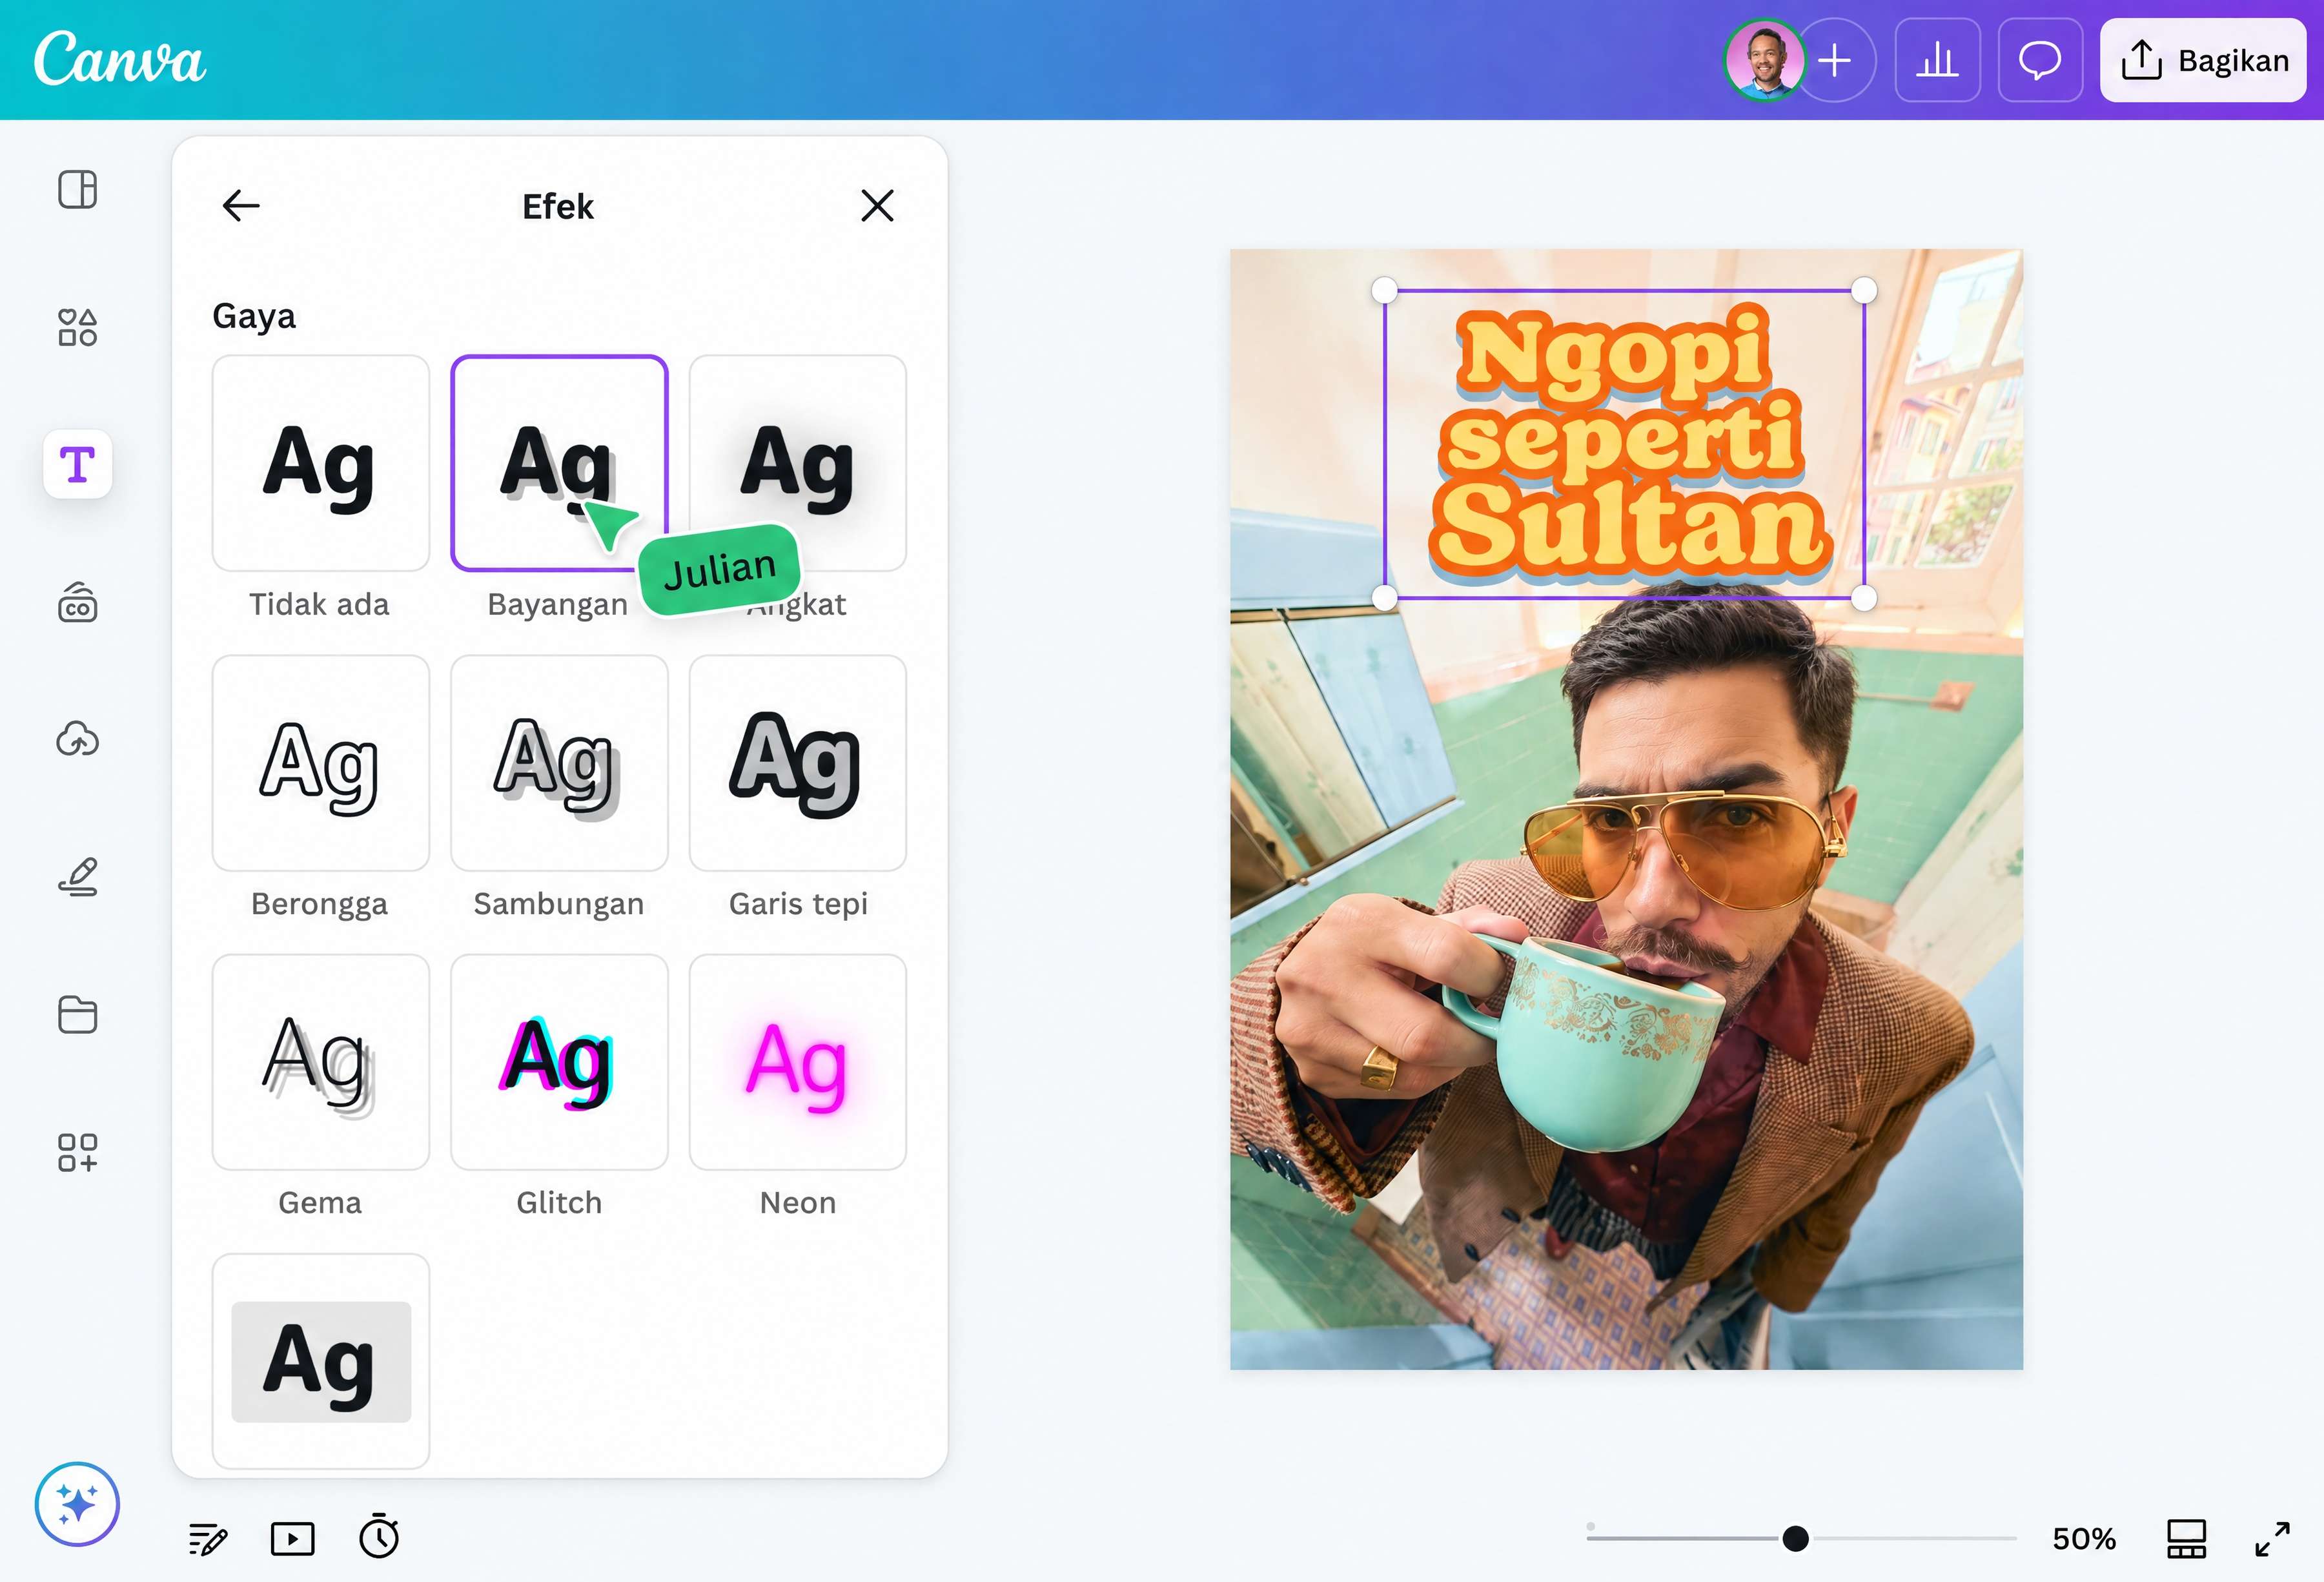
Task: Apply the Glitch text style
Action: pyautogui.click(x=559, y=1062)
